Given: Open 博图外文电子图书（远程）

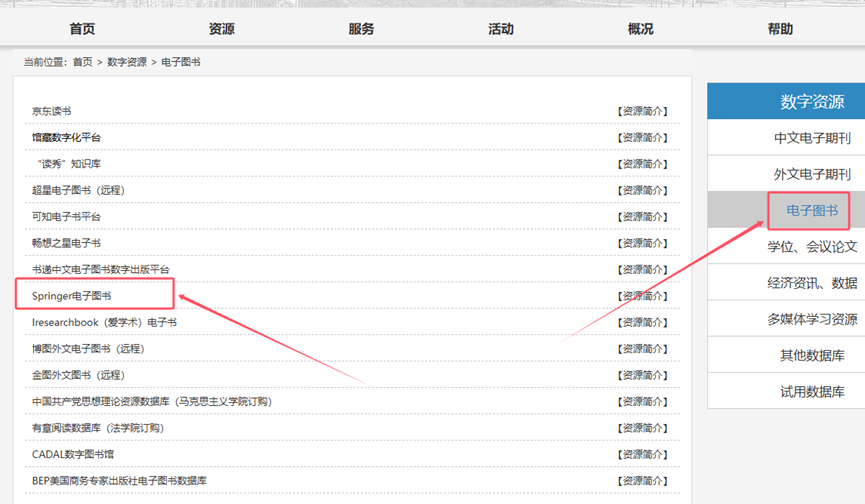Looking at the screenshot, I should tap(88, 349).
